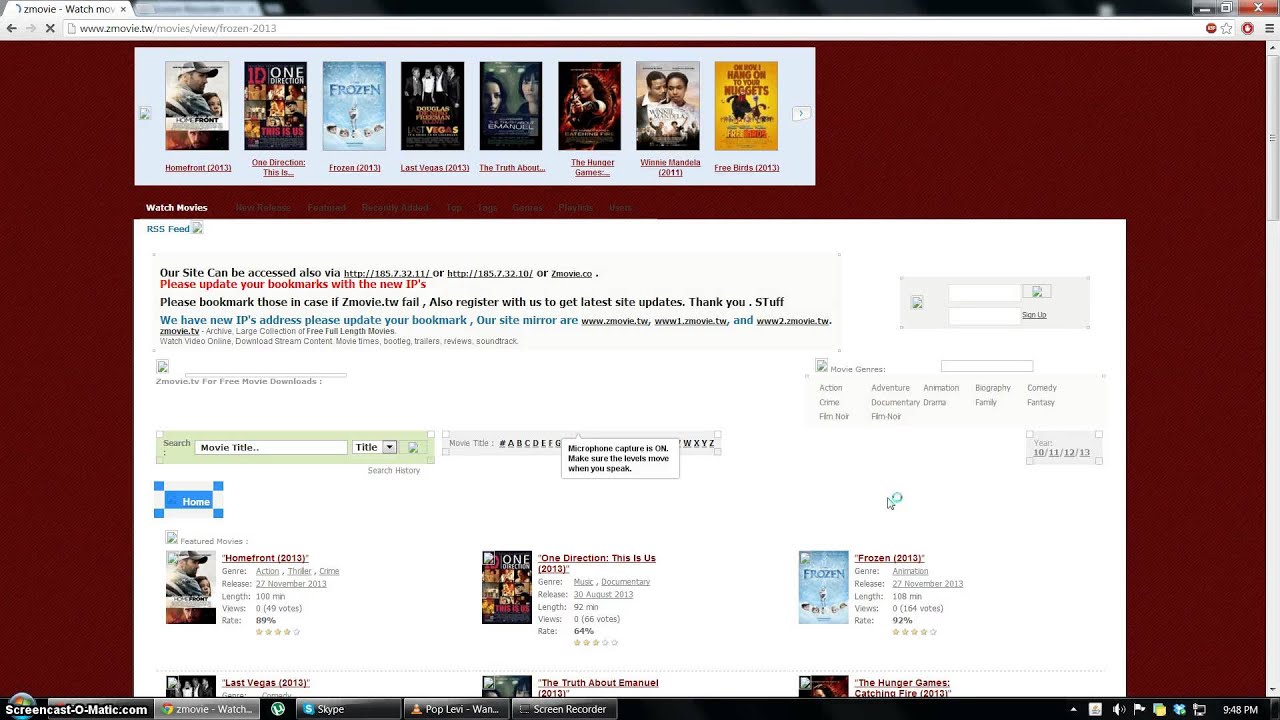This screenshot has width=1280, height=720.
Task: Click the star rating under Frozen
Action: (914, 632)
